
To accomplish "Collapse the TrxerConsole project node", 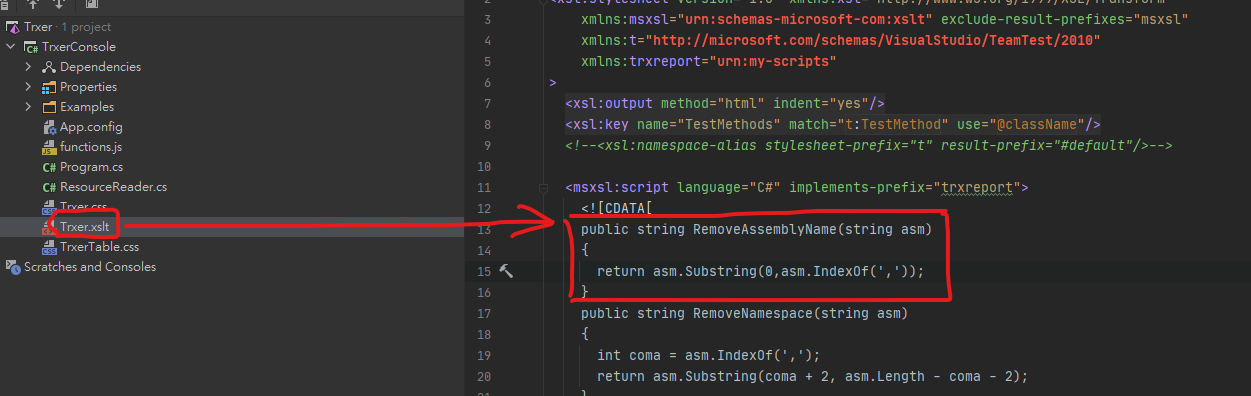I will click(x=11, y=47).
